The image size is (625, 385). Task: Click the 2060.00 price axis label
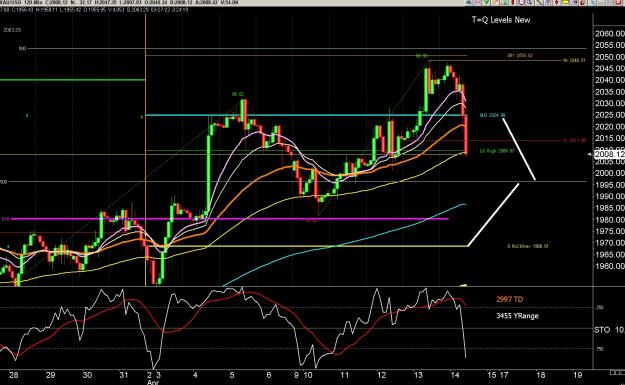coord(609,33)
